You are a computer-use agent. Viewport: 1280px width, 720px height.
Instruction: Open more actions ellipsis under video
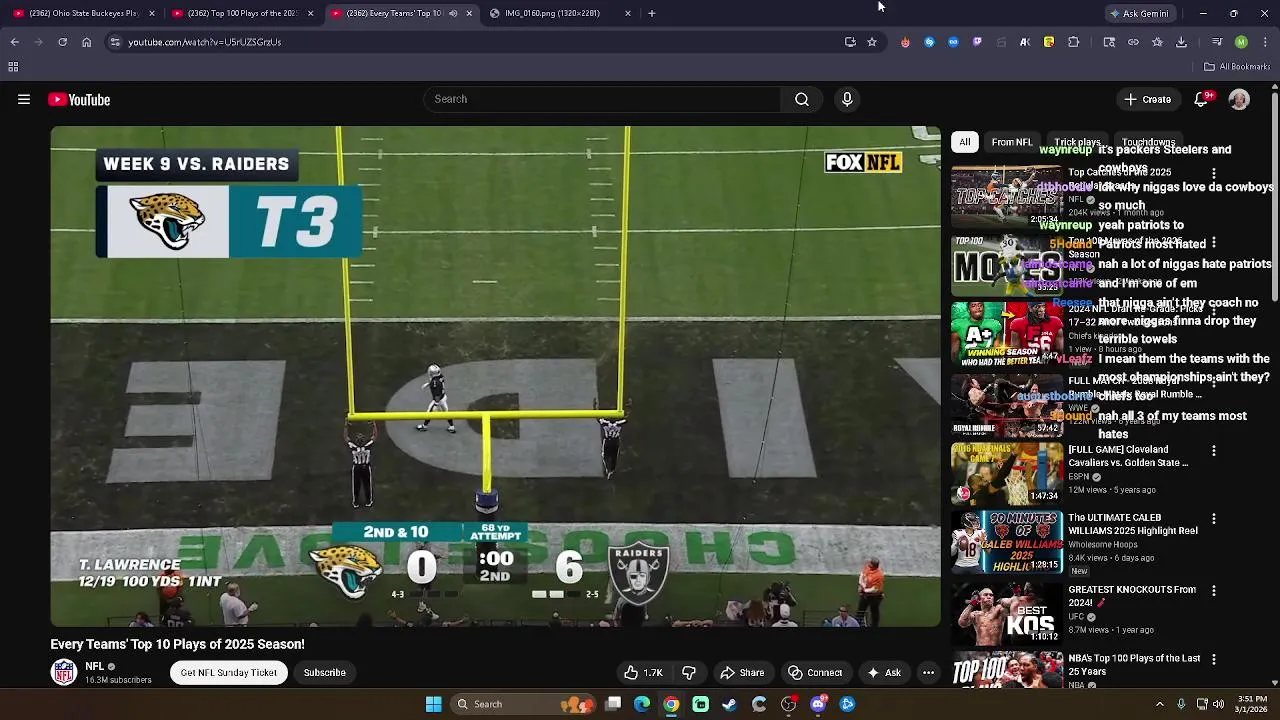928,673
